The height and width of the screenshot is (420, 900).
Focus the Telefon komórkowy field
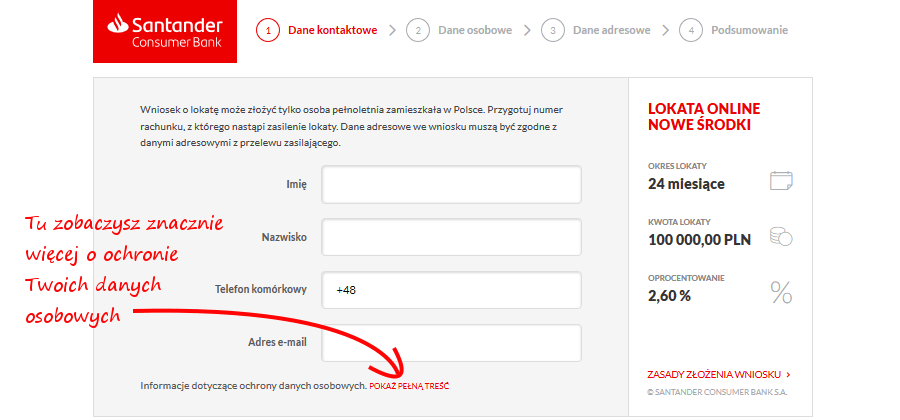pos(452,290)
